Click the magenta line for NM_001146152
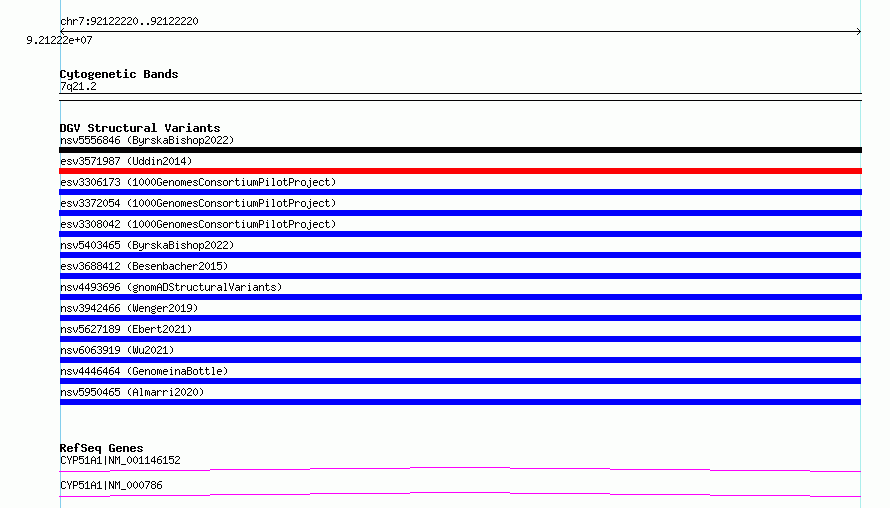 click(460, 469)
